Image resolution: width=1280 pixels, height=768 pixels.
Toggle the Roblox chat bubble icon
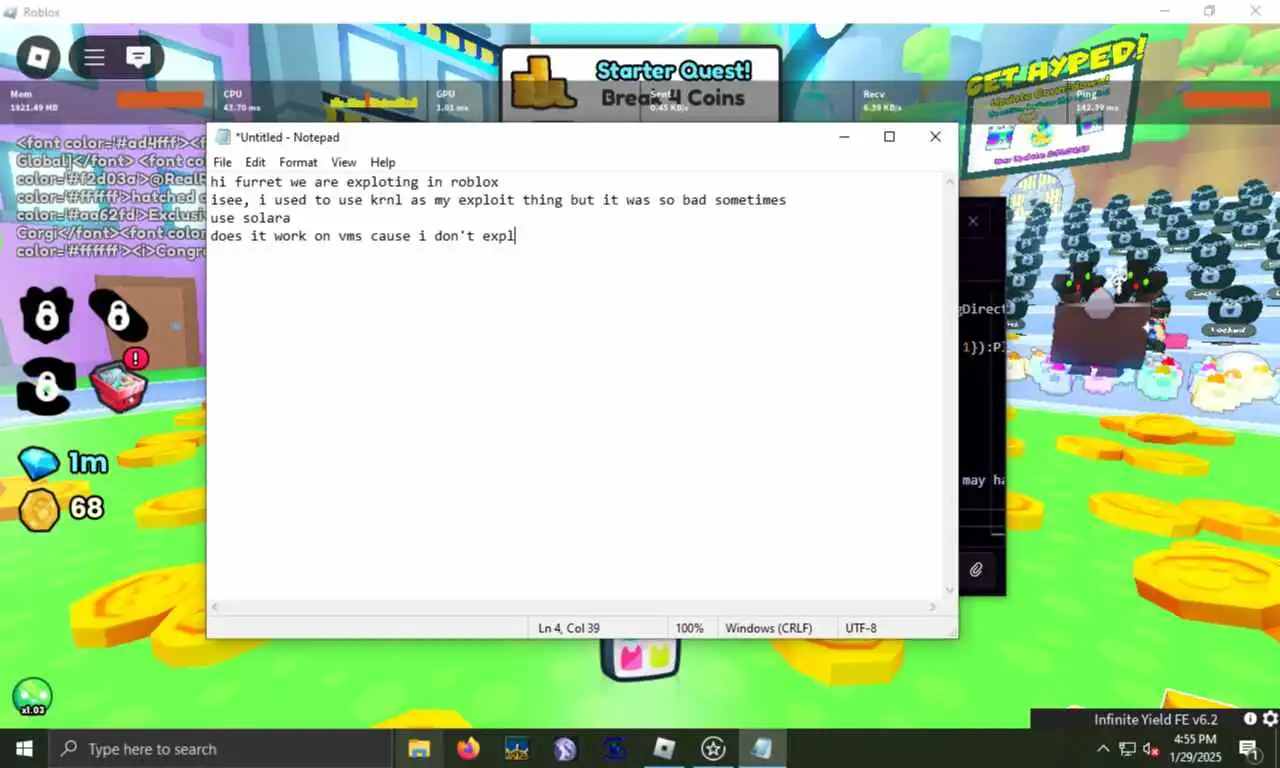[x=138, y=57]
